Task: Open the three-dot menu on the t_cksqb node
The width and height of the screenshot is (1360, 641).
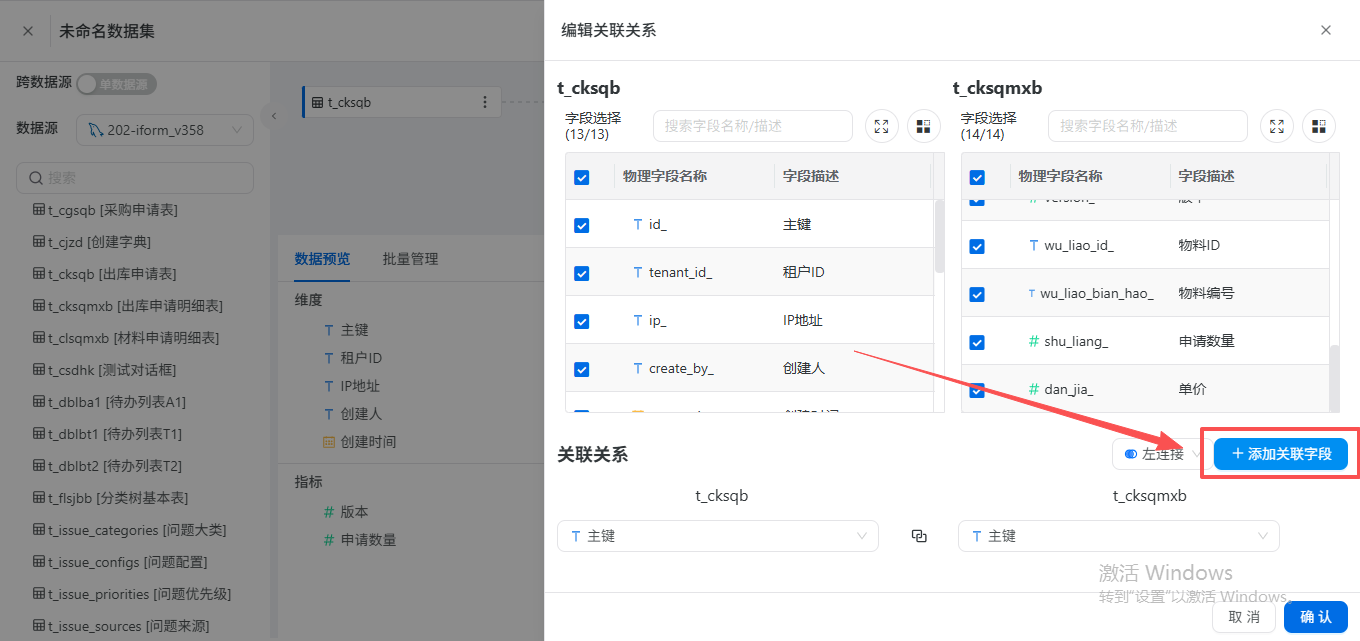Action: [485, 102]
